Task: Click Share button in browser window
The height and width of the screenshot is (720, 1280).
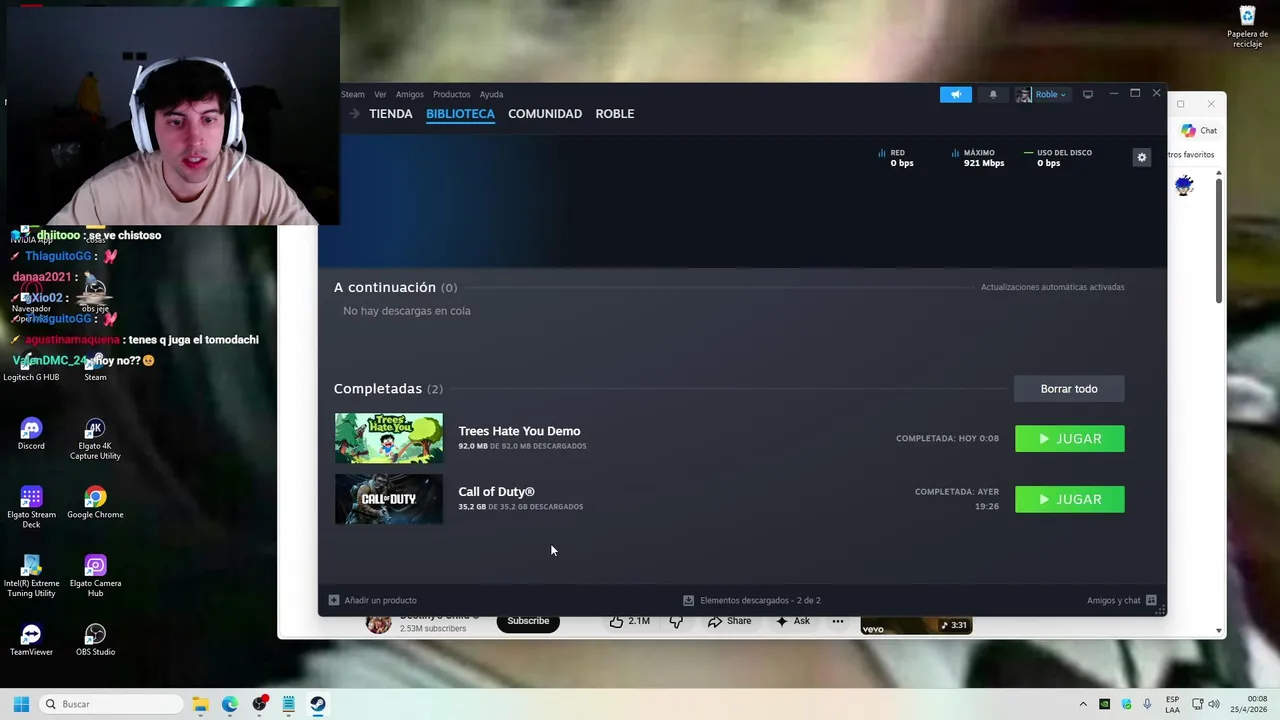Action: coord(729,622)
